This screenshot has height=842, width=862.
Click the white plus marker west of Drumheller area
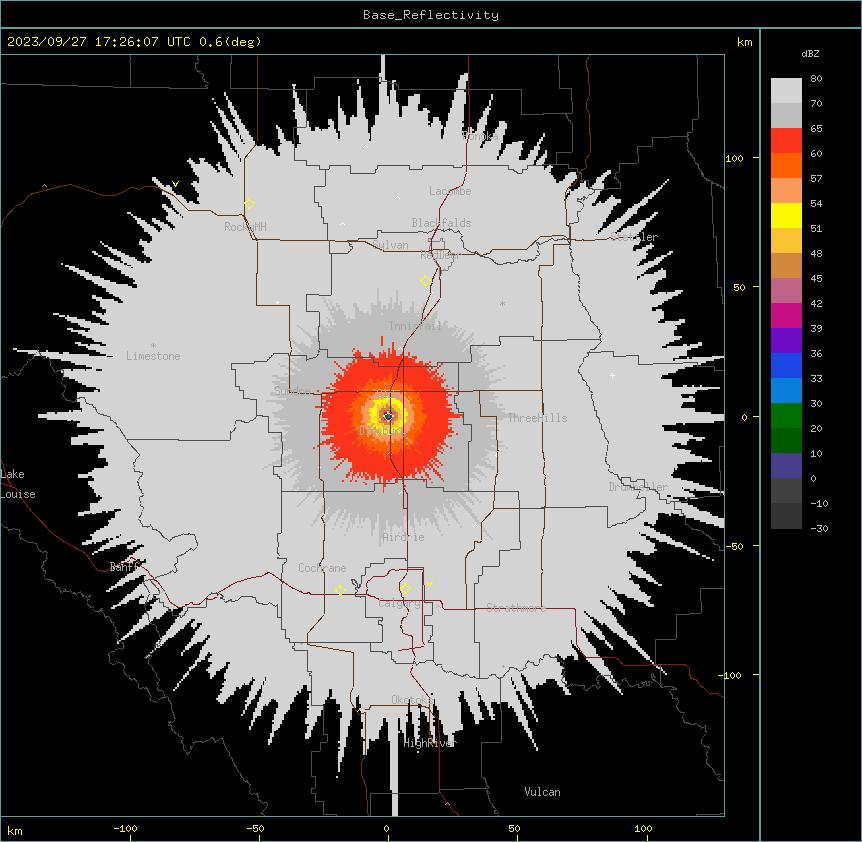pos(612,375)
